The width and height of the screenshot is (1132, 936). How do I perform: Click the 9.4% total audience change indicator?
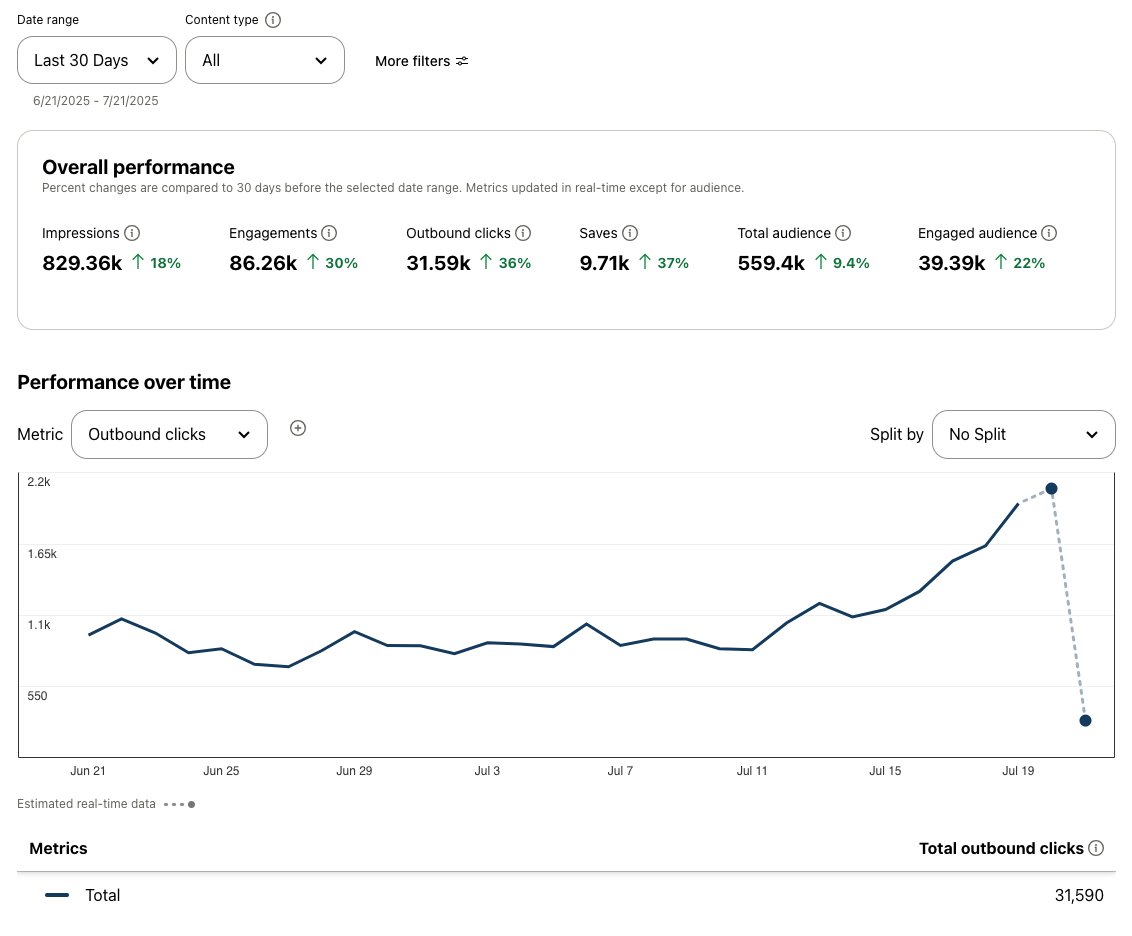coord(843,263)
